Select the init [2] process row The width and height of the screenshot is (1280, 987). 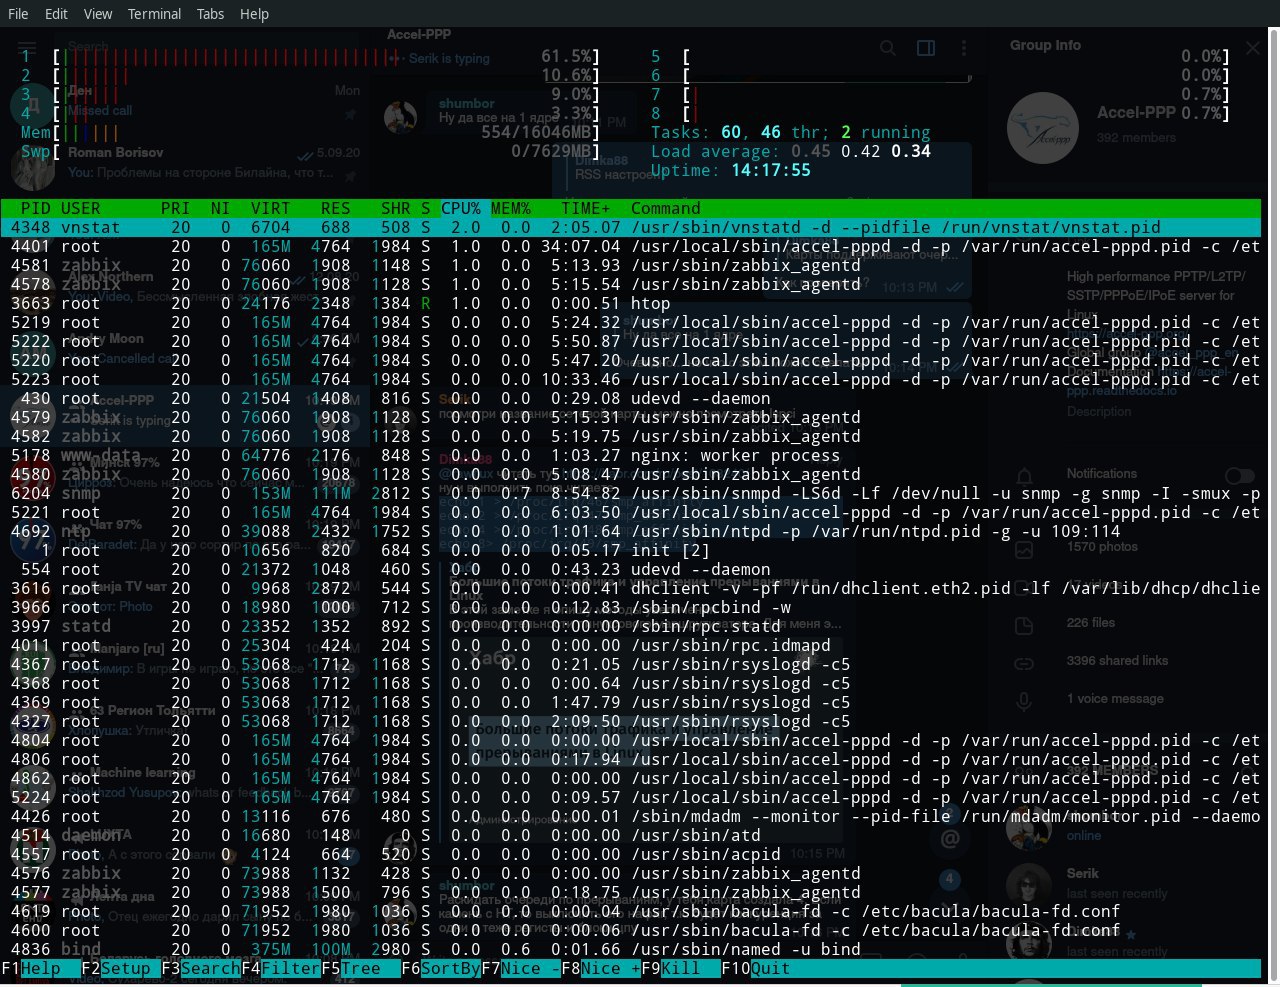pos(630,550)
